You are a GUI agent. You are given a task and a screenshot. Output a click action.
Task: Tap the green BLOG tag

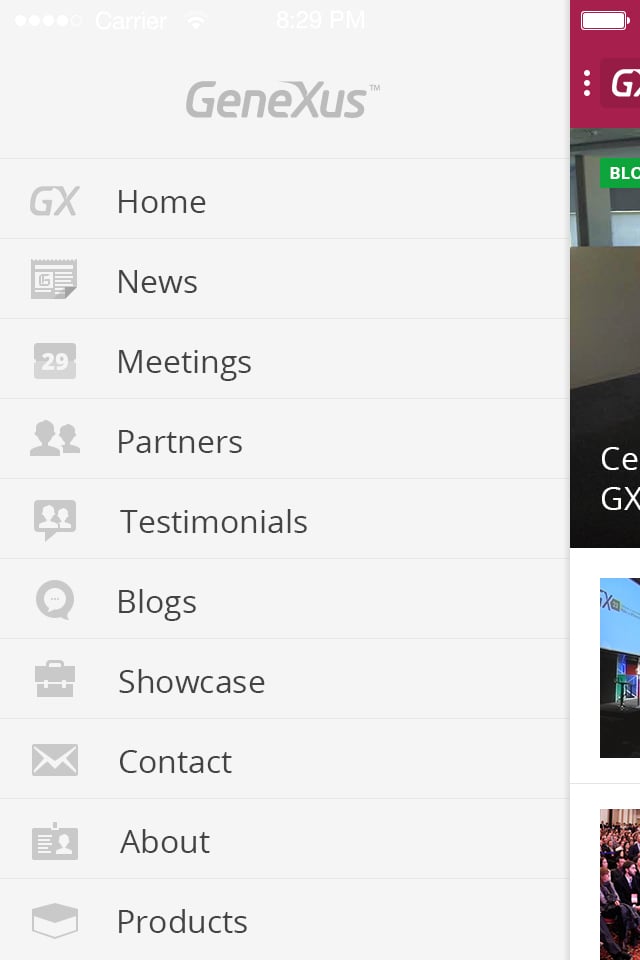[x=620, y=173]
